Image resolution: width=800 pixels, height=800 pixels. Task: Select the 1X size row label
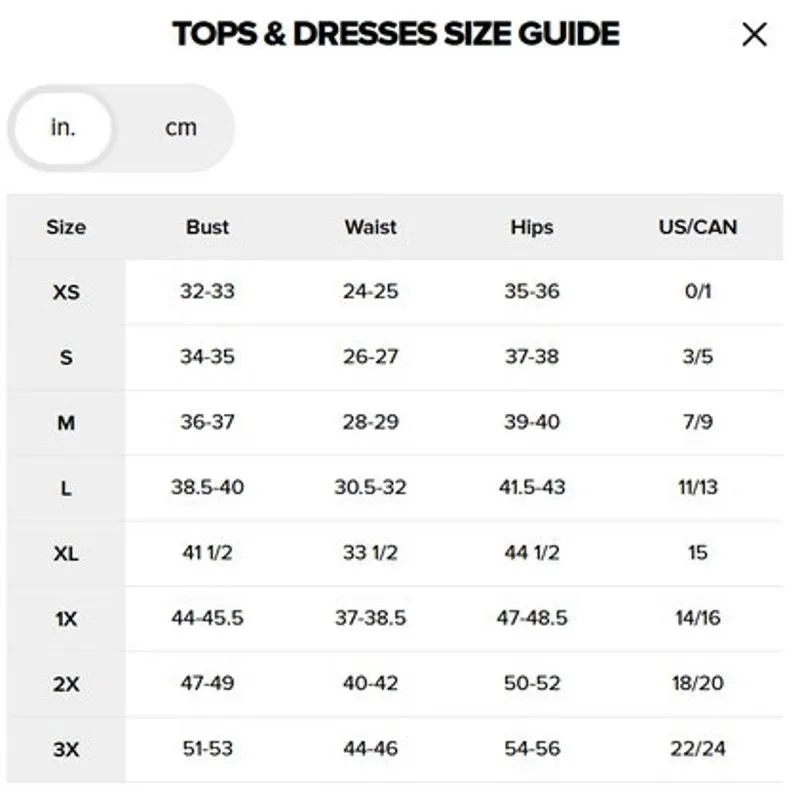coord(66,619)
